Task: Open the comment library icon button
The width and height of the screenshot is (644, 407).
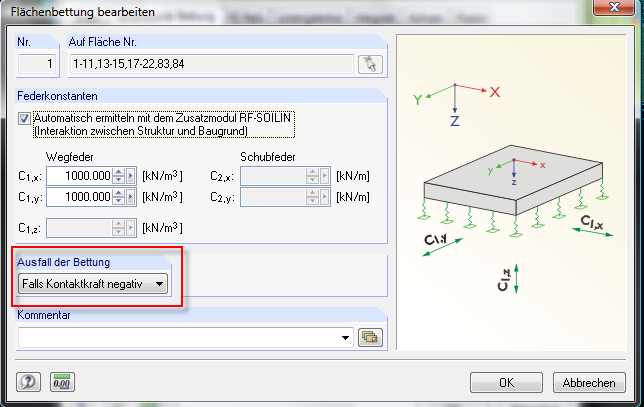Action: coord(370,337)
